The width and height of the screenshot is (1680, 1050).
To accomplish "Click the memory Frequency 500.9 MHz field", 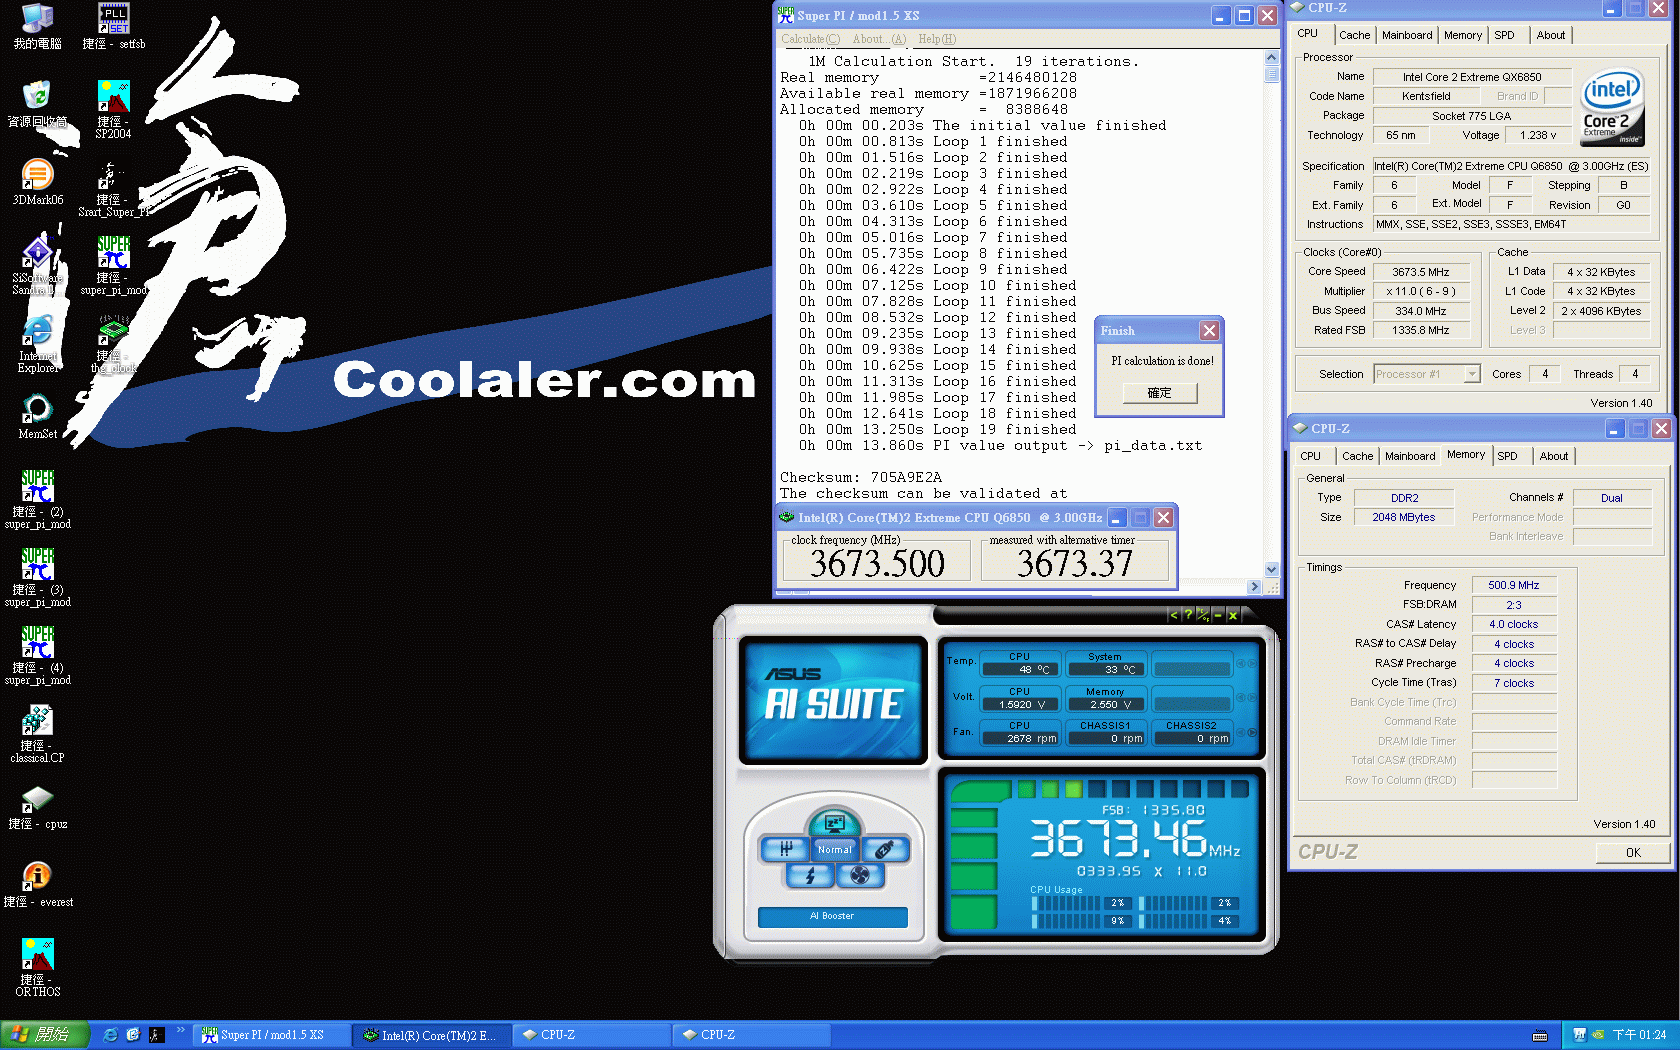I will (1514, 586).
